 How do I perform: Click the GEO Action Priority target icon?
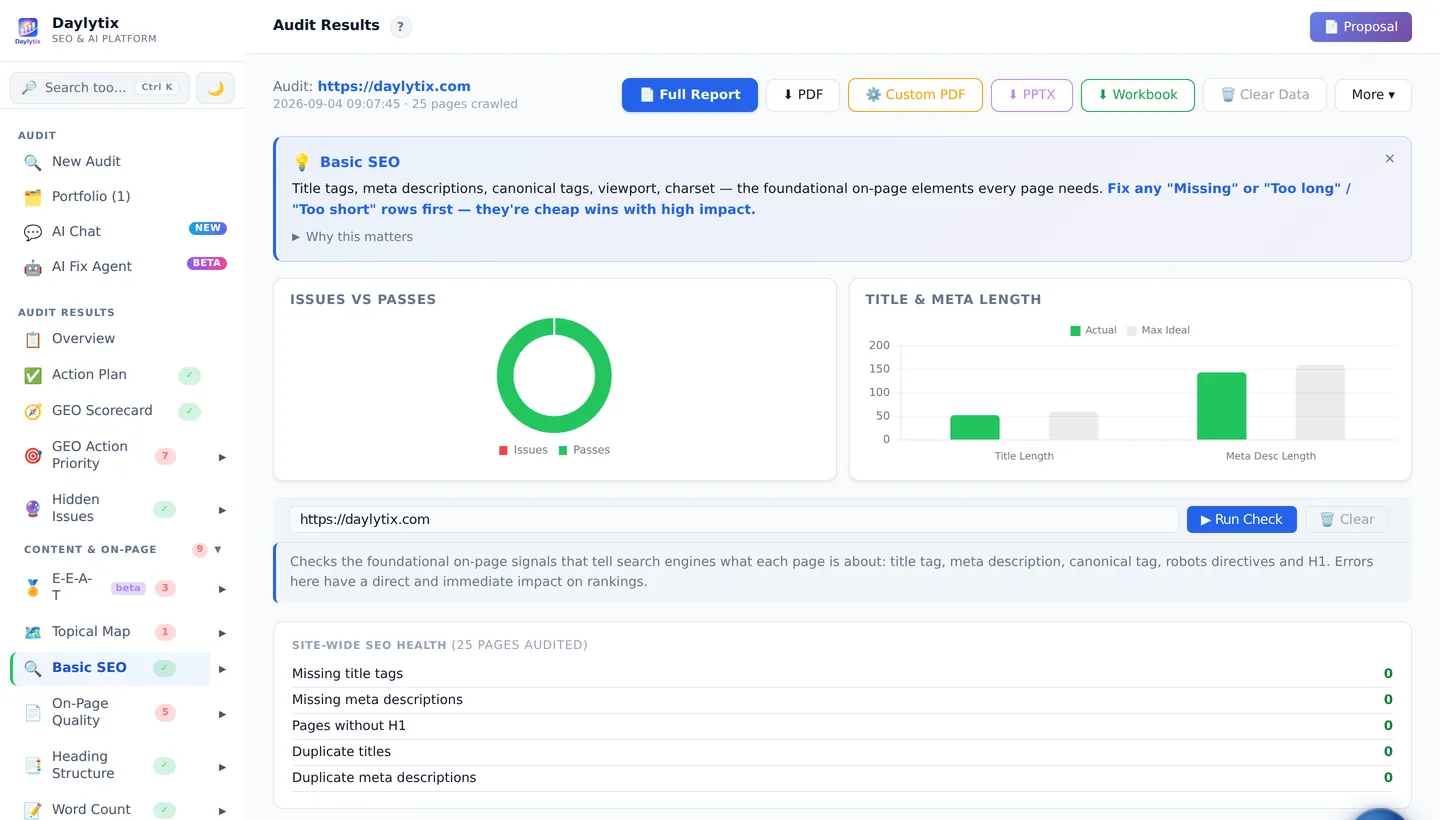tap(33, 455)
